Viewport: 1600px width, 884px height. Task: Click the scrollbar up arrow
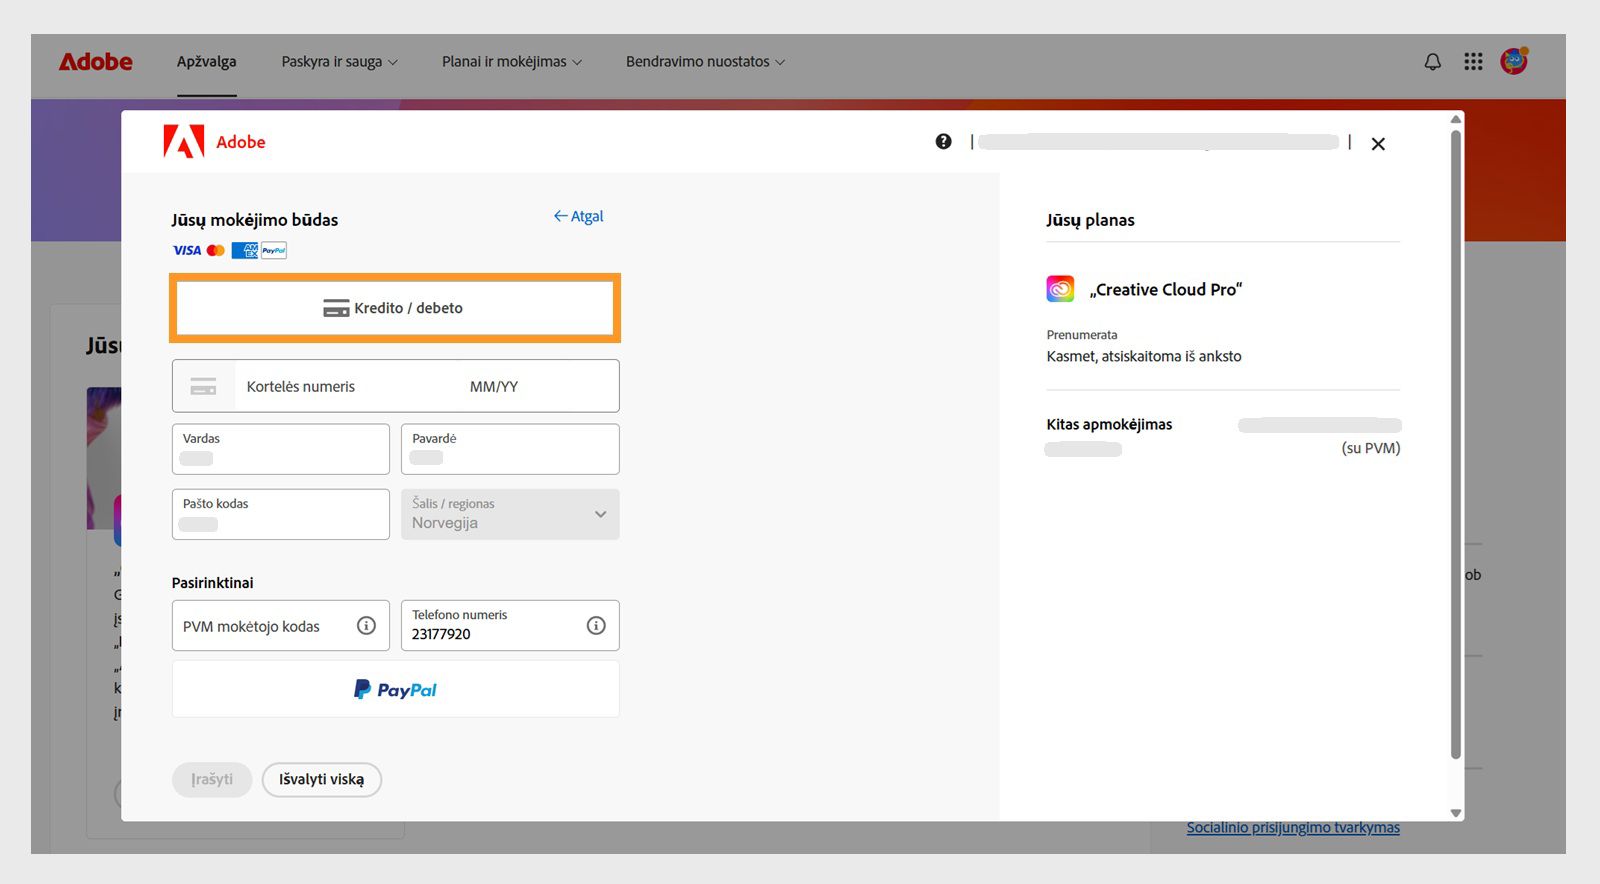[1456, 119]
